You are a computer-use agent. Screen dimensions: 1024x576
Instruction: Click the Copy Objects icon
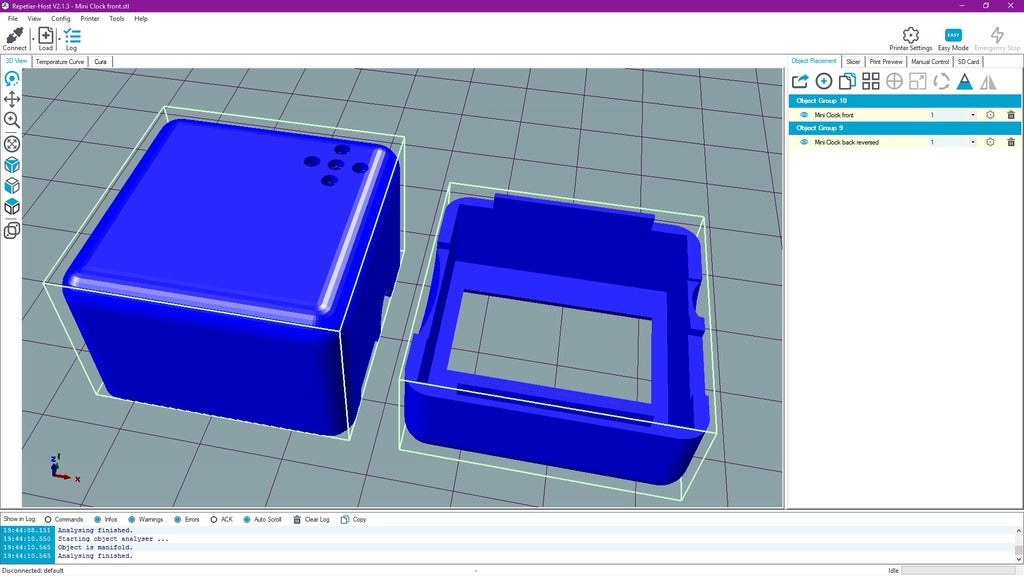[847, 81]
